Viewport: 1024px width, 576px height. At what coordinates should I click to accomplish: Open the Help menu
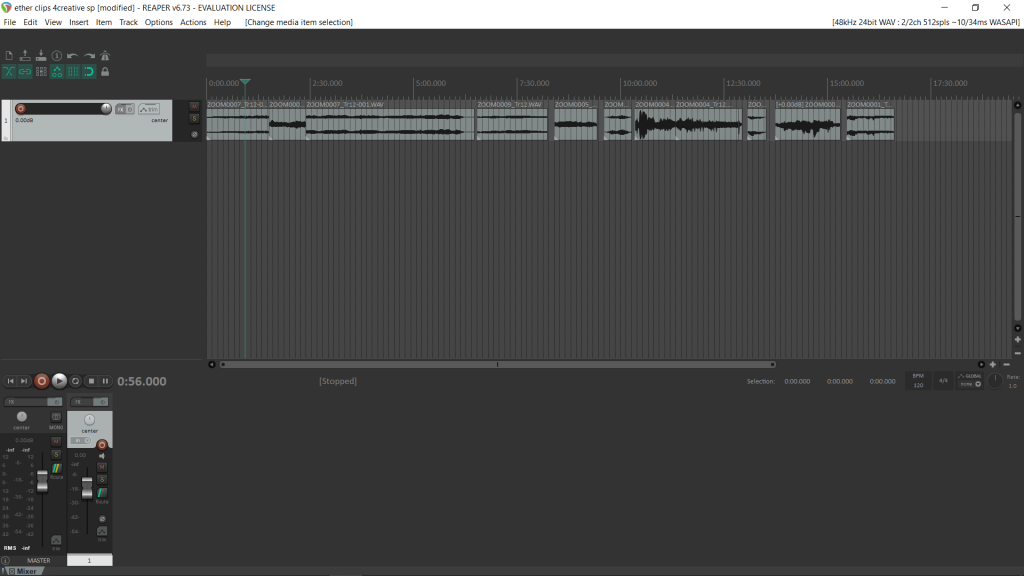point(222,22)
